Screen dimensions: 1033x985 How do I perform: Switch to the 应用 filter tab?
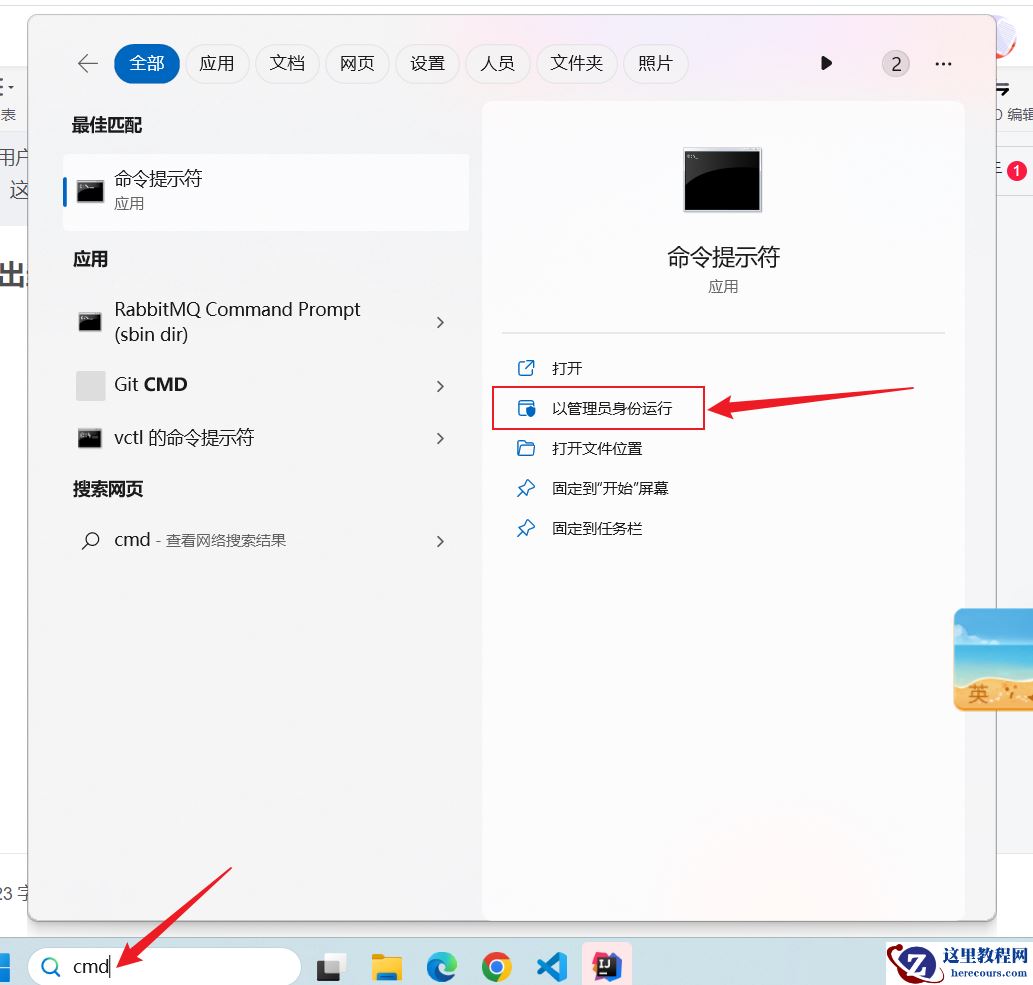click(x=217, y=63)
